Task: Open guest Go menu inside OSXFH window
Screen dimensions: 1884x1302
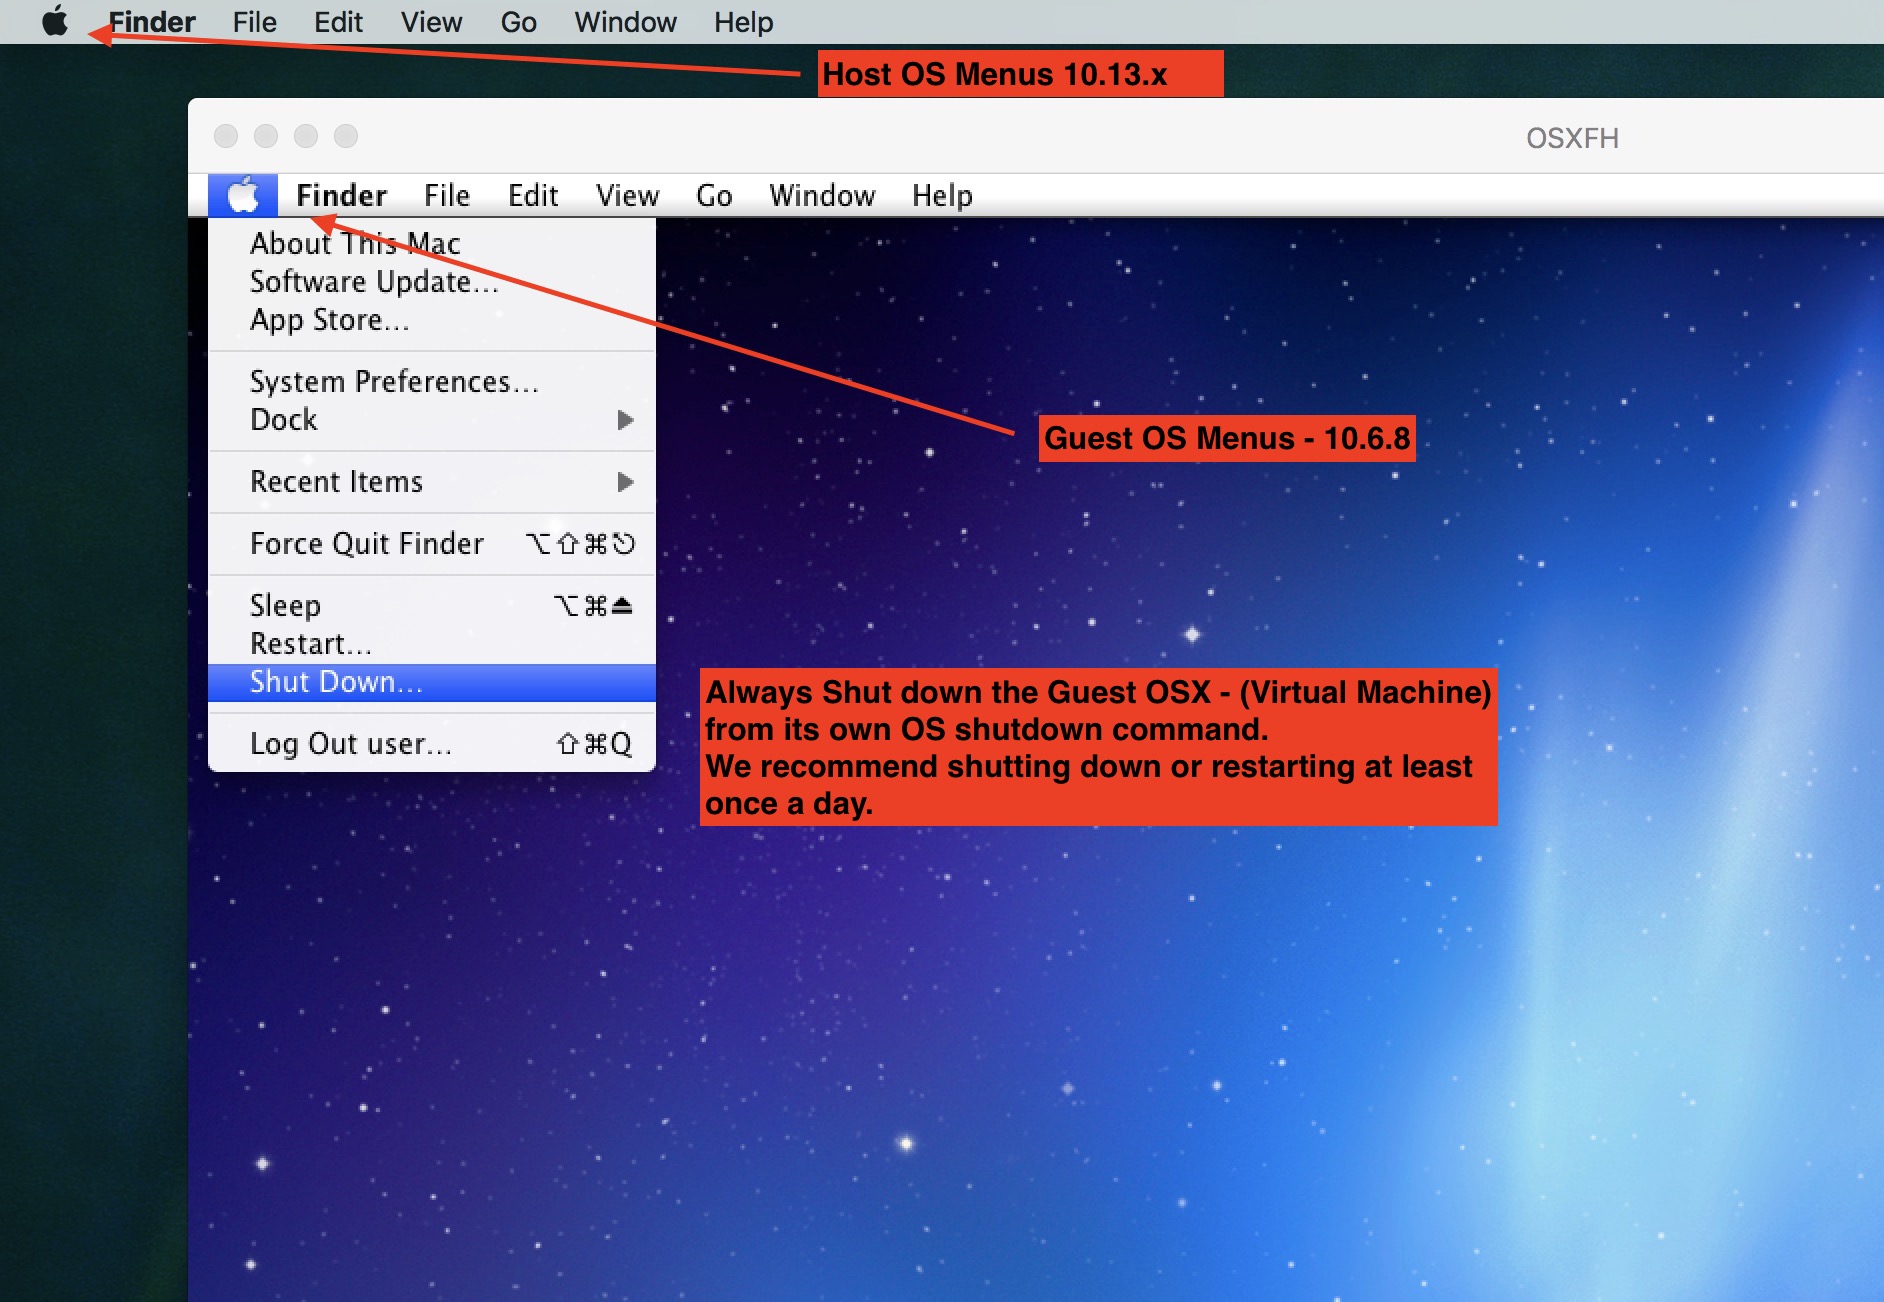Action: [x=714, y=195]
